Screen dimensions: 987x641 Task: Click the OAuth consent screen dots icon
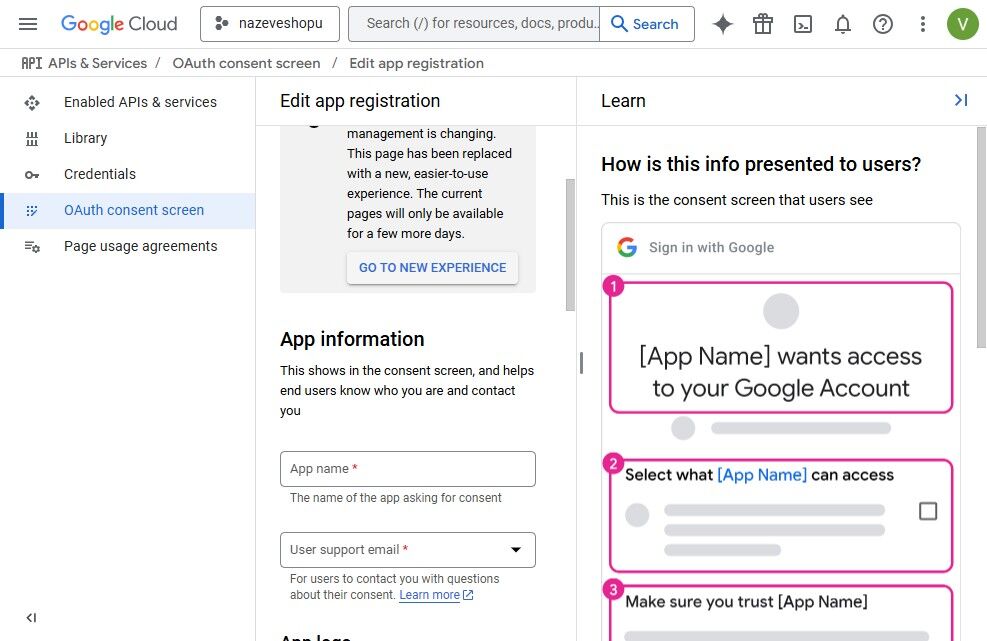[31, 210]
